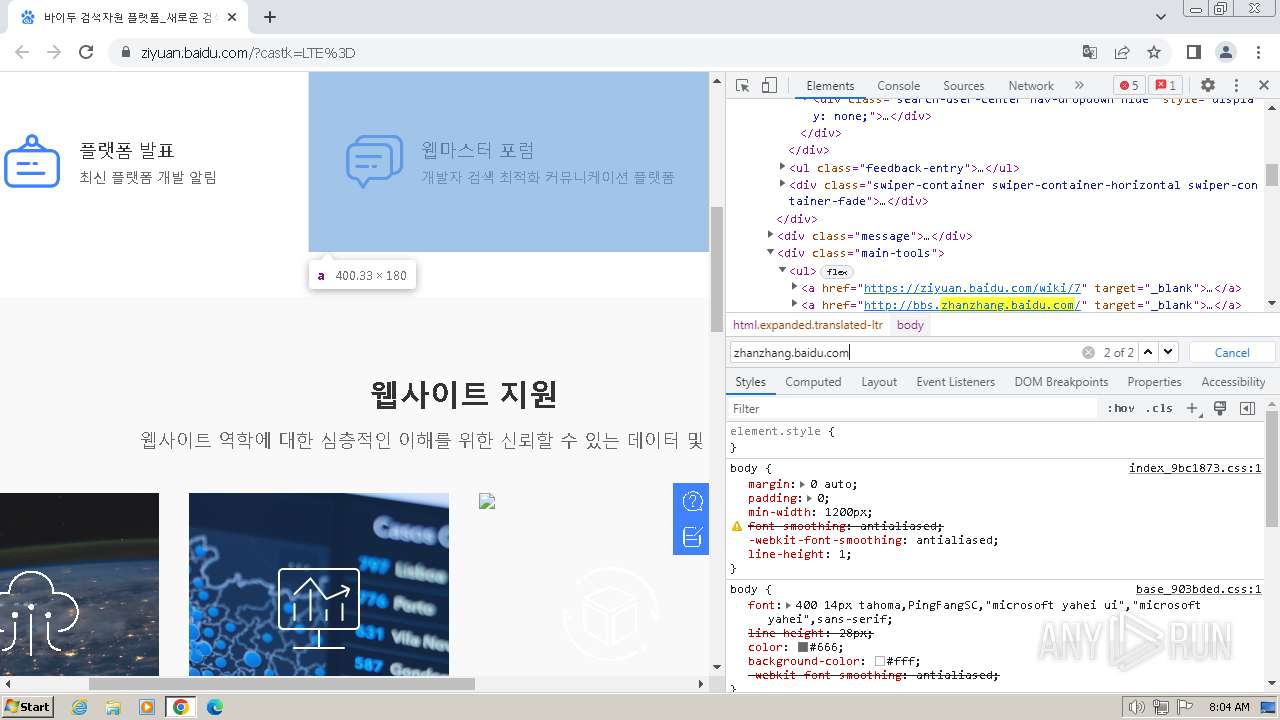This screenshot has height=720, width=1280.
Task: Collapse the ul flex node
Action: coord(783,270)
